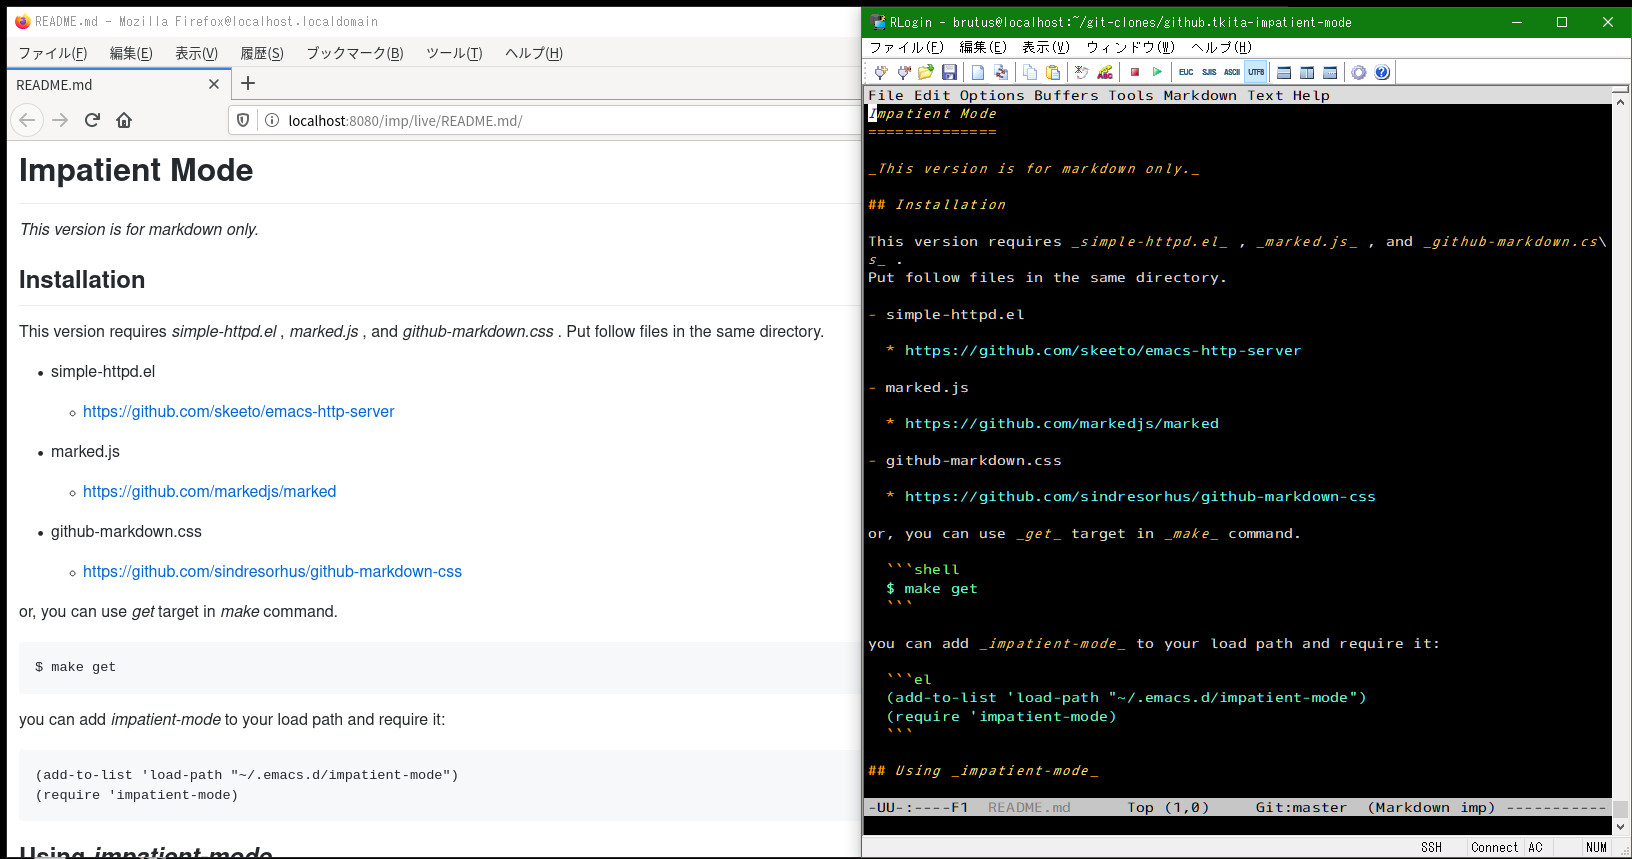
Task: Open Firefox ブックマーク(B) menu
Action: point(355,53)
